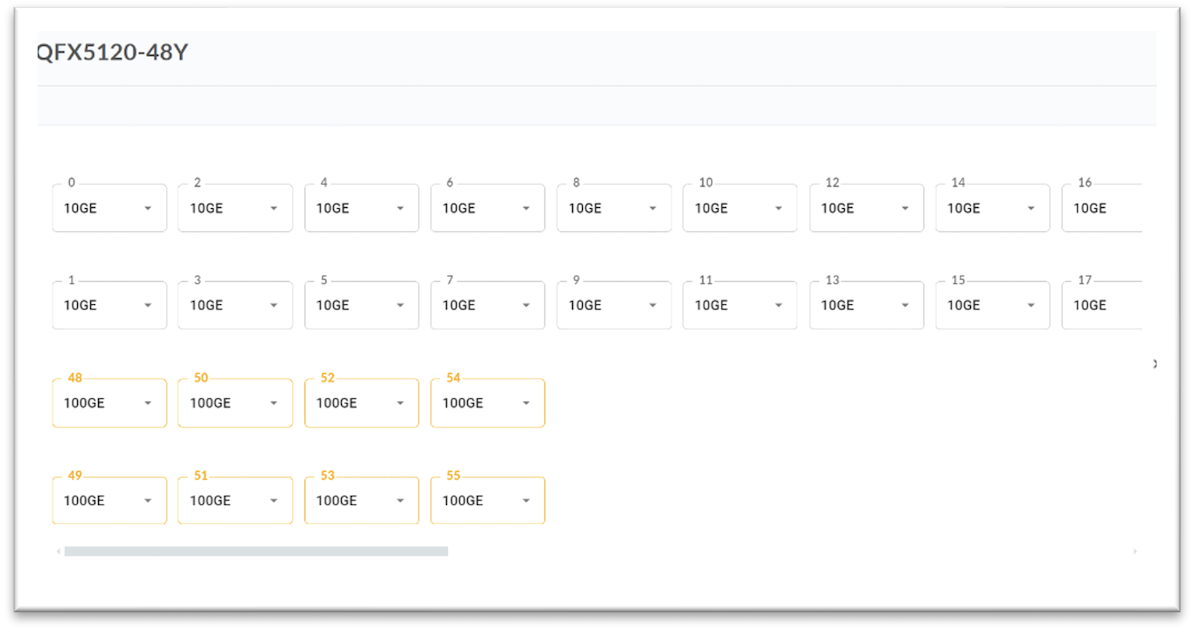Expand the port 11 speed selector
1200x638 pixels.
click(x=740, y=305)
